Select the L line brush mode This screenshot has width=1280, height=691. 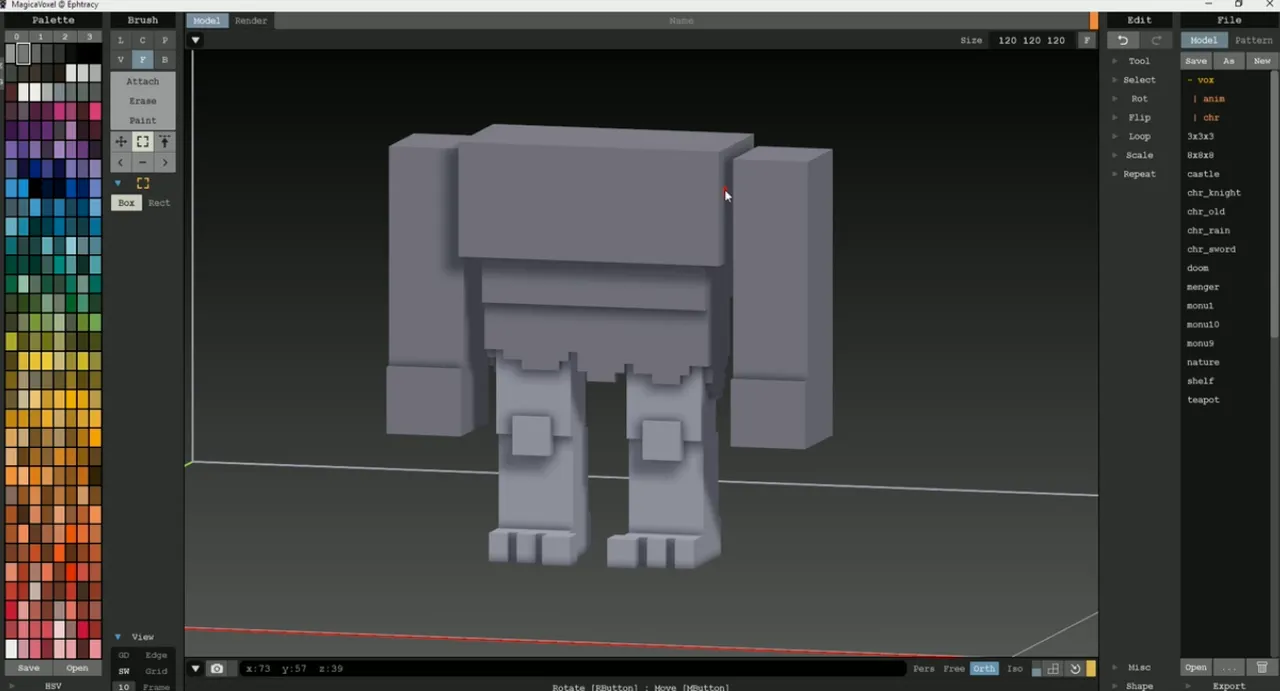click(121, 40)
